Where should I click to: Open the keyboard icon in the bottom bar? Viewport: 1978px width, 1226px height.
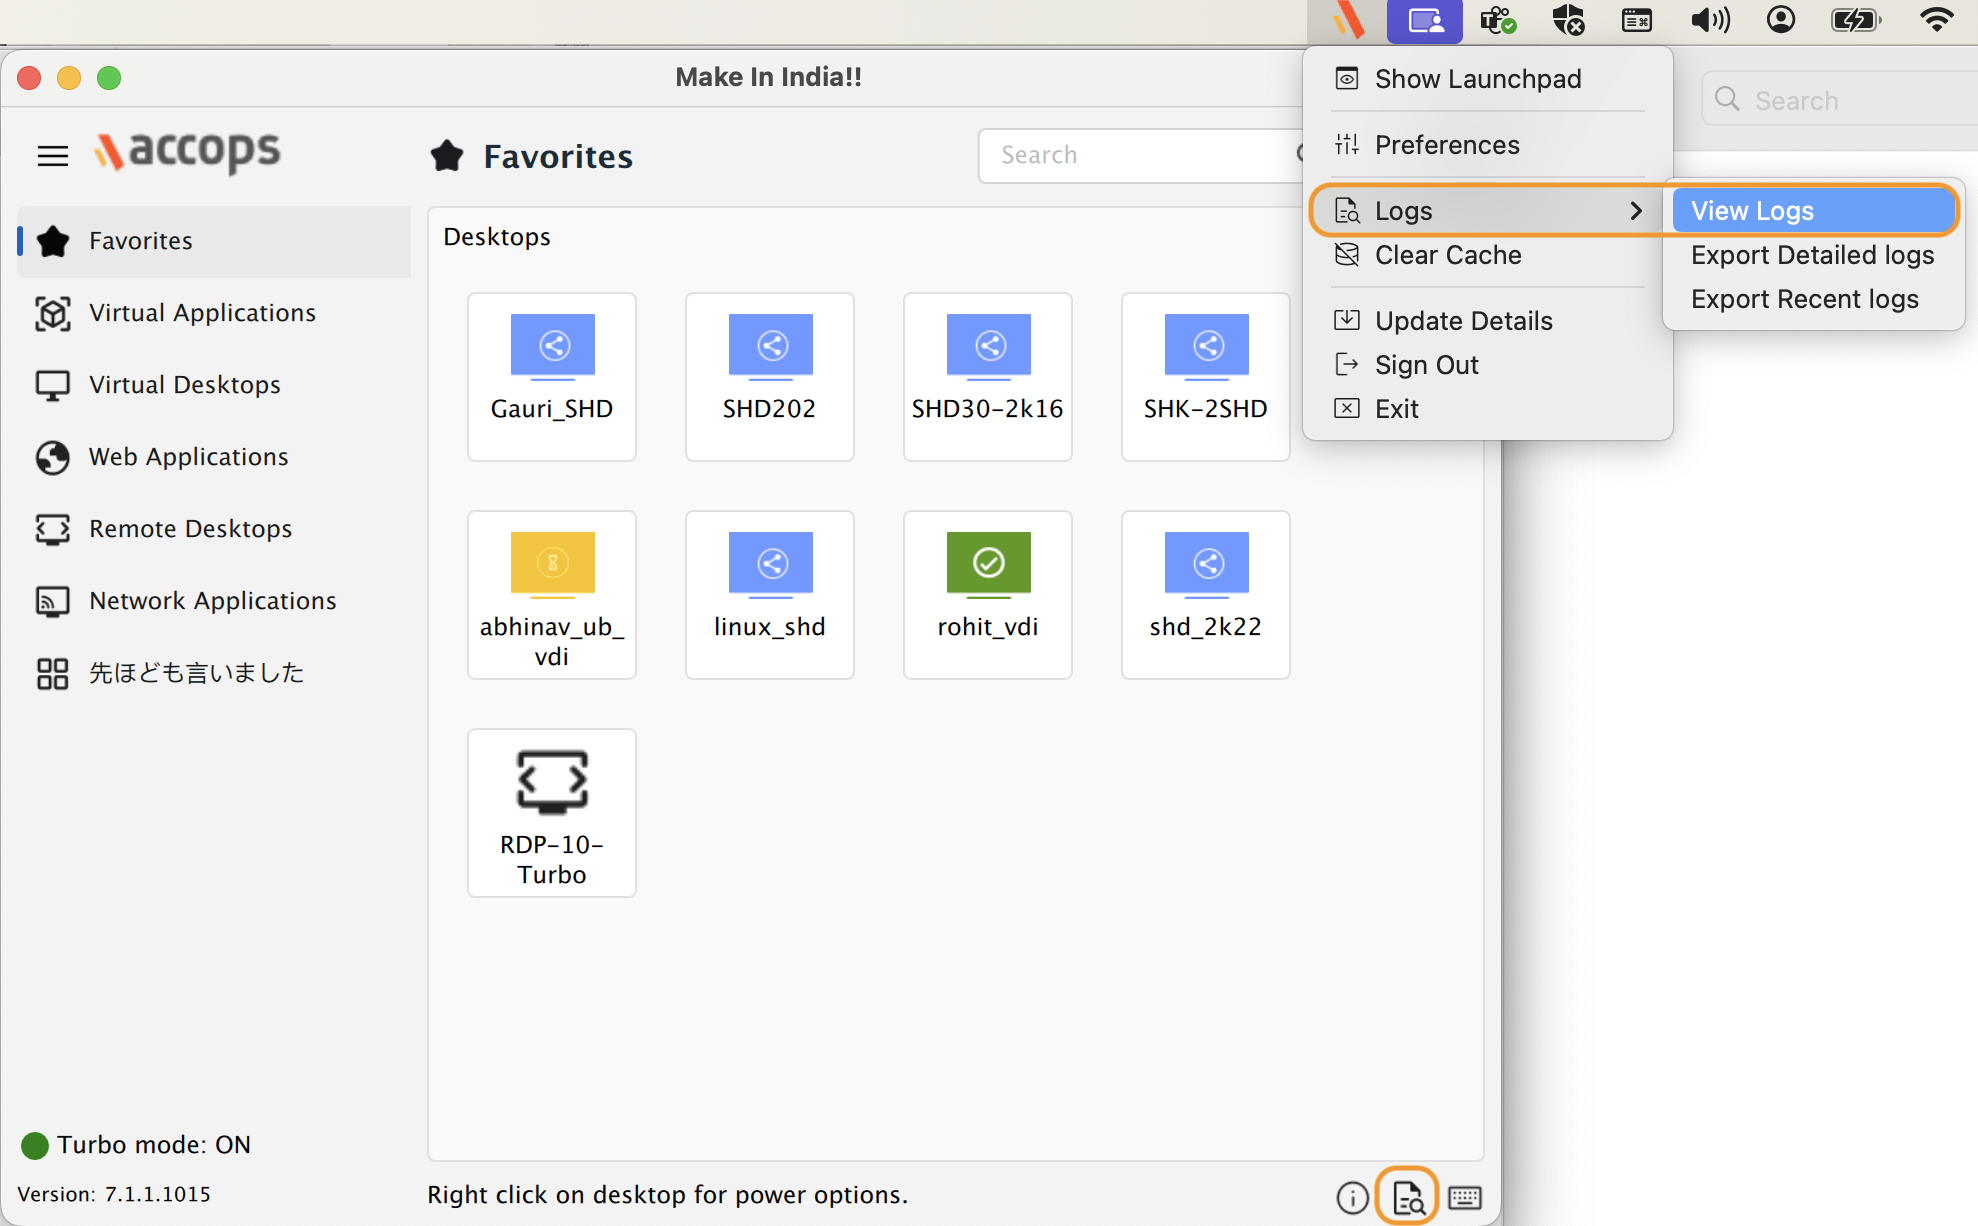[1465, 1197]
